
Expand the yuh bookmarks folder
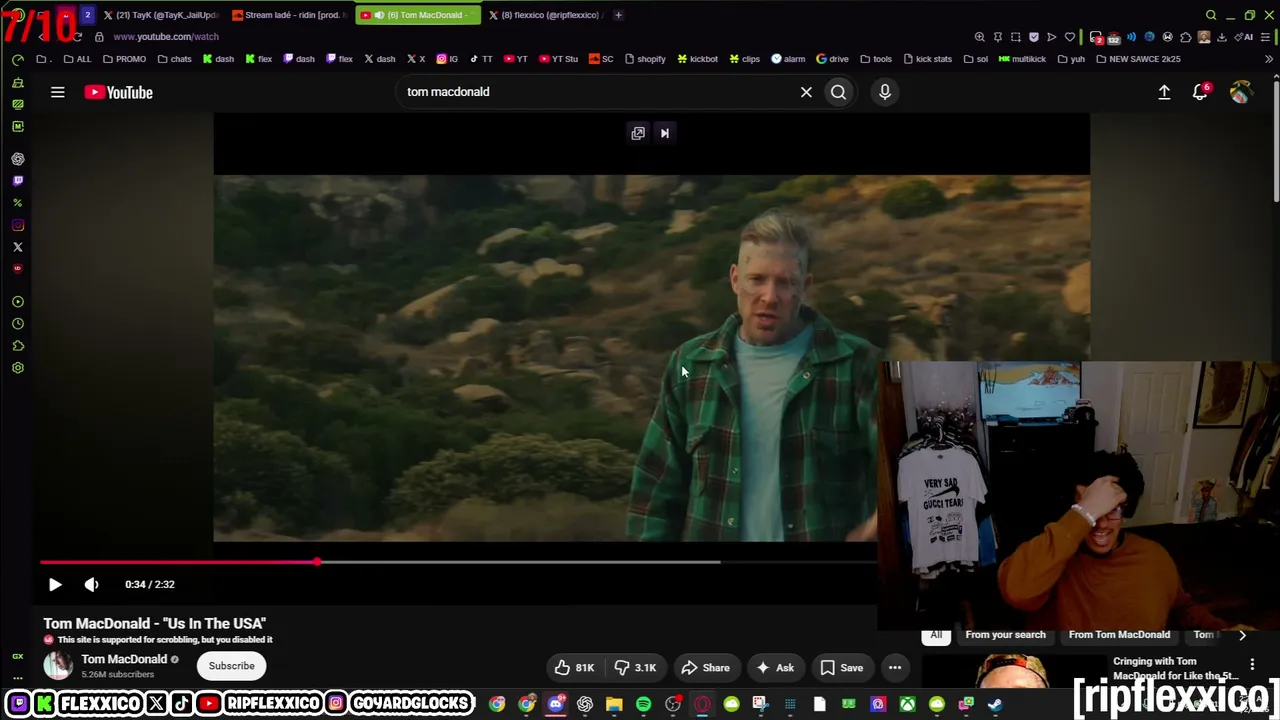1071,59
